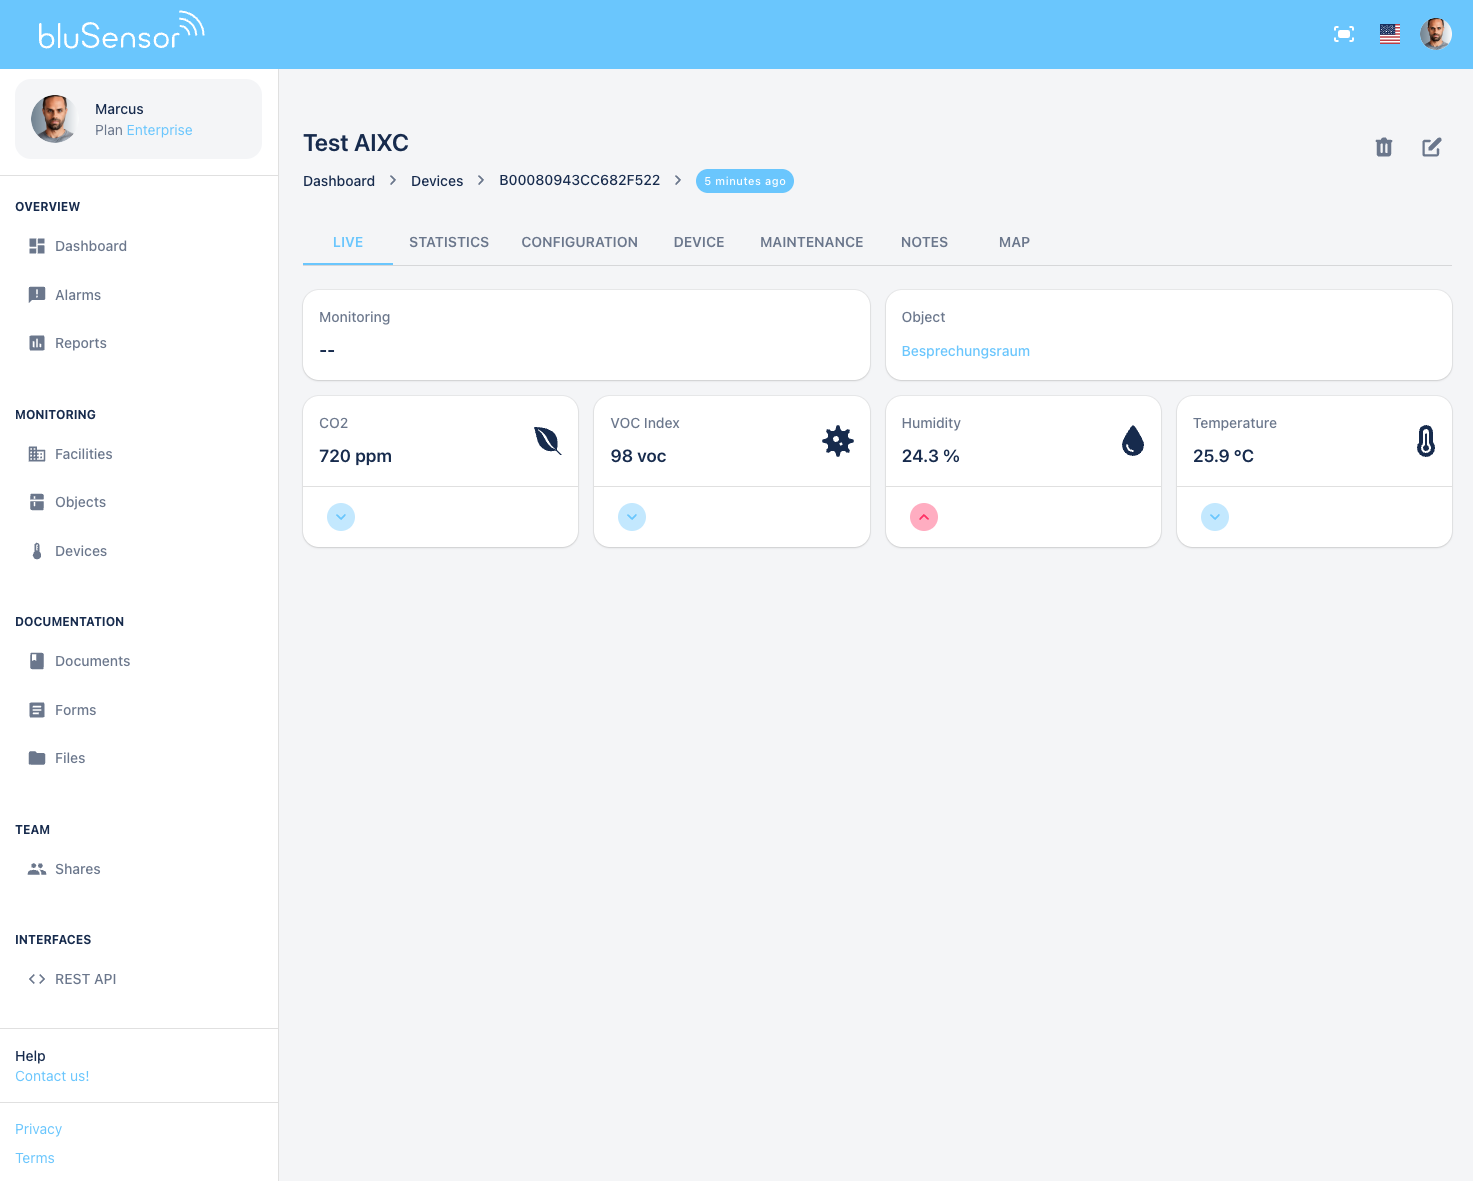
Task: Expand the VOC Index details chevron
Action: coord(631,517)
